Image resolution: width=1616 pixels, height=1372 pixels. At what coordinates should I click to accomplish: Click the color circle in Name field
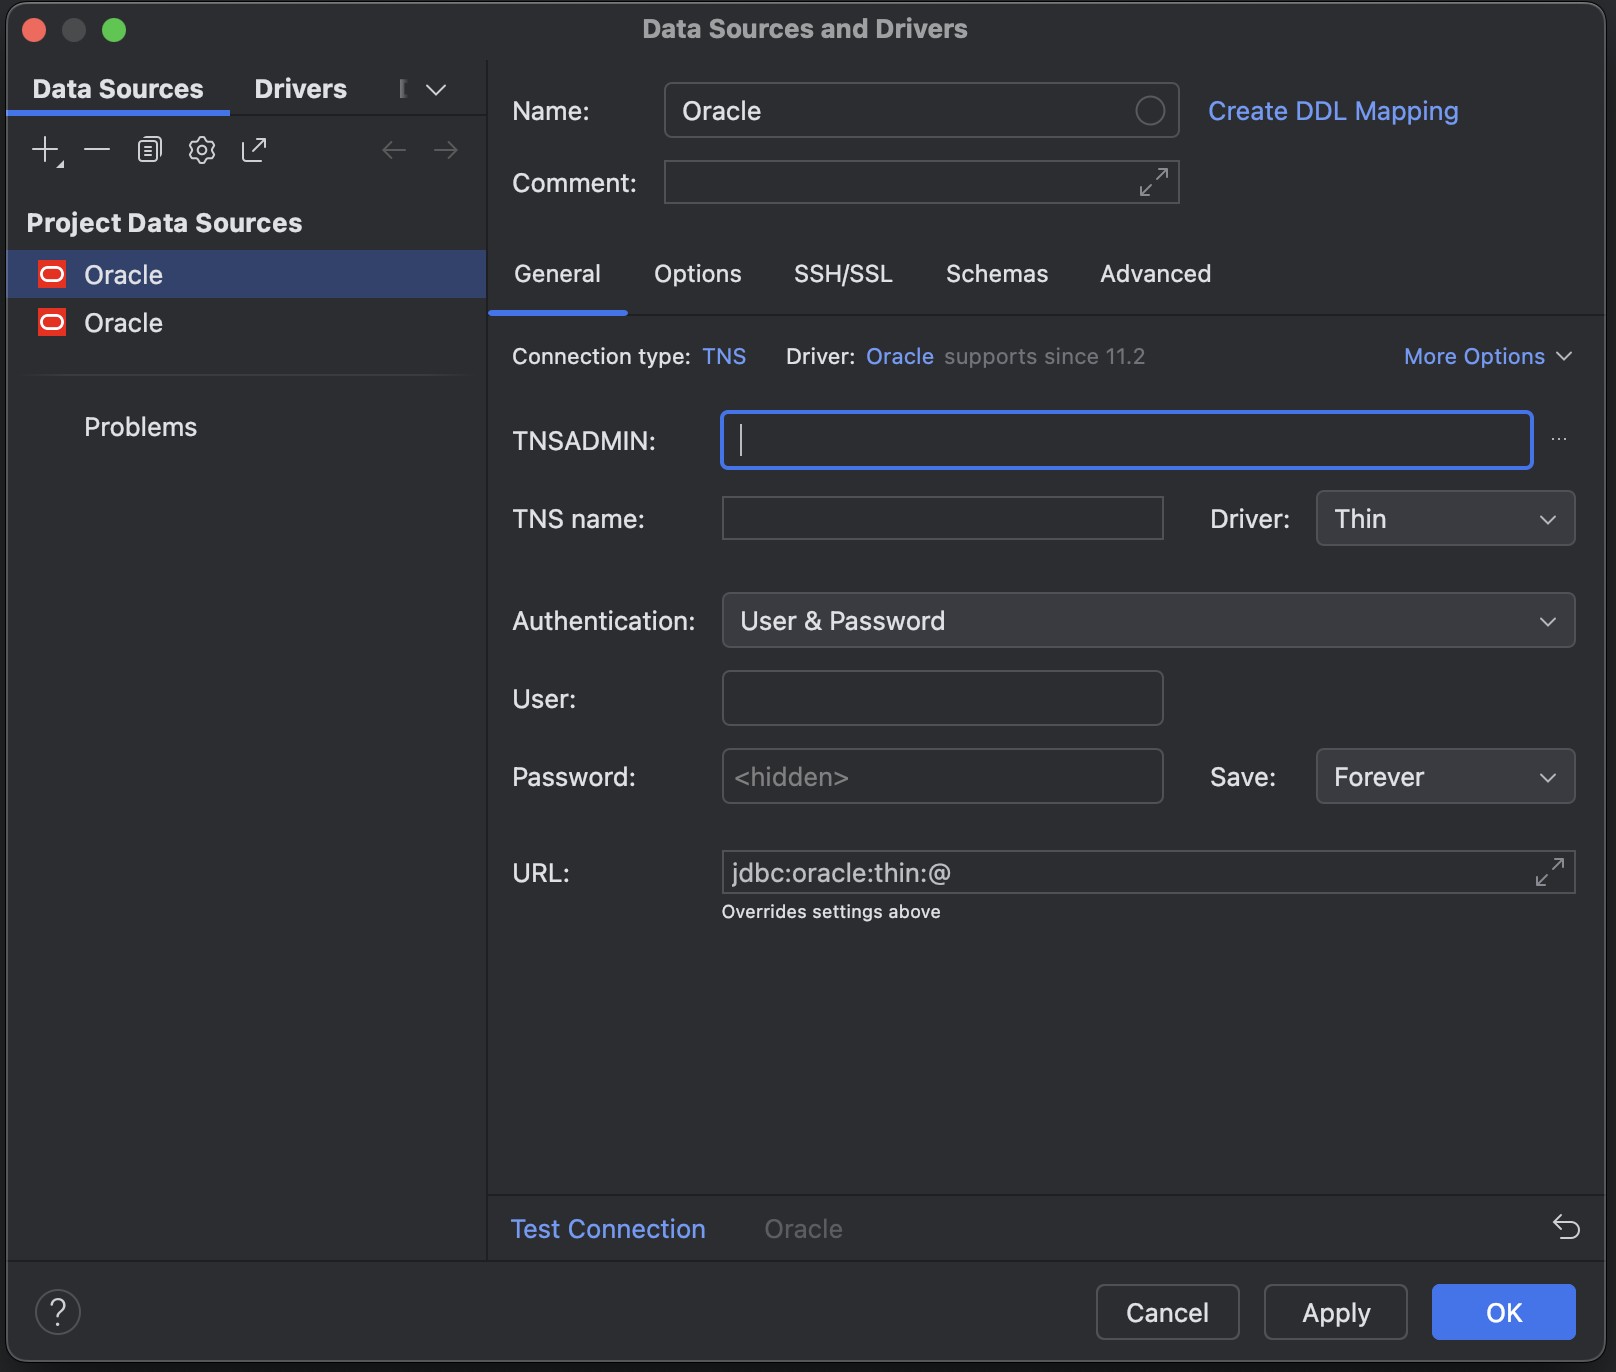click(1150, 110)
